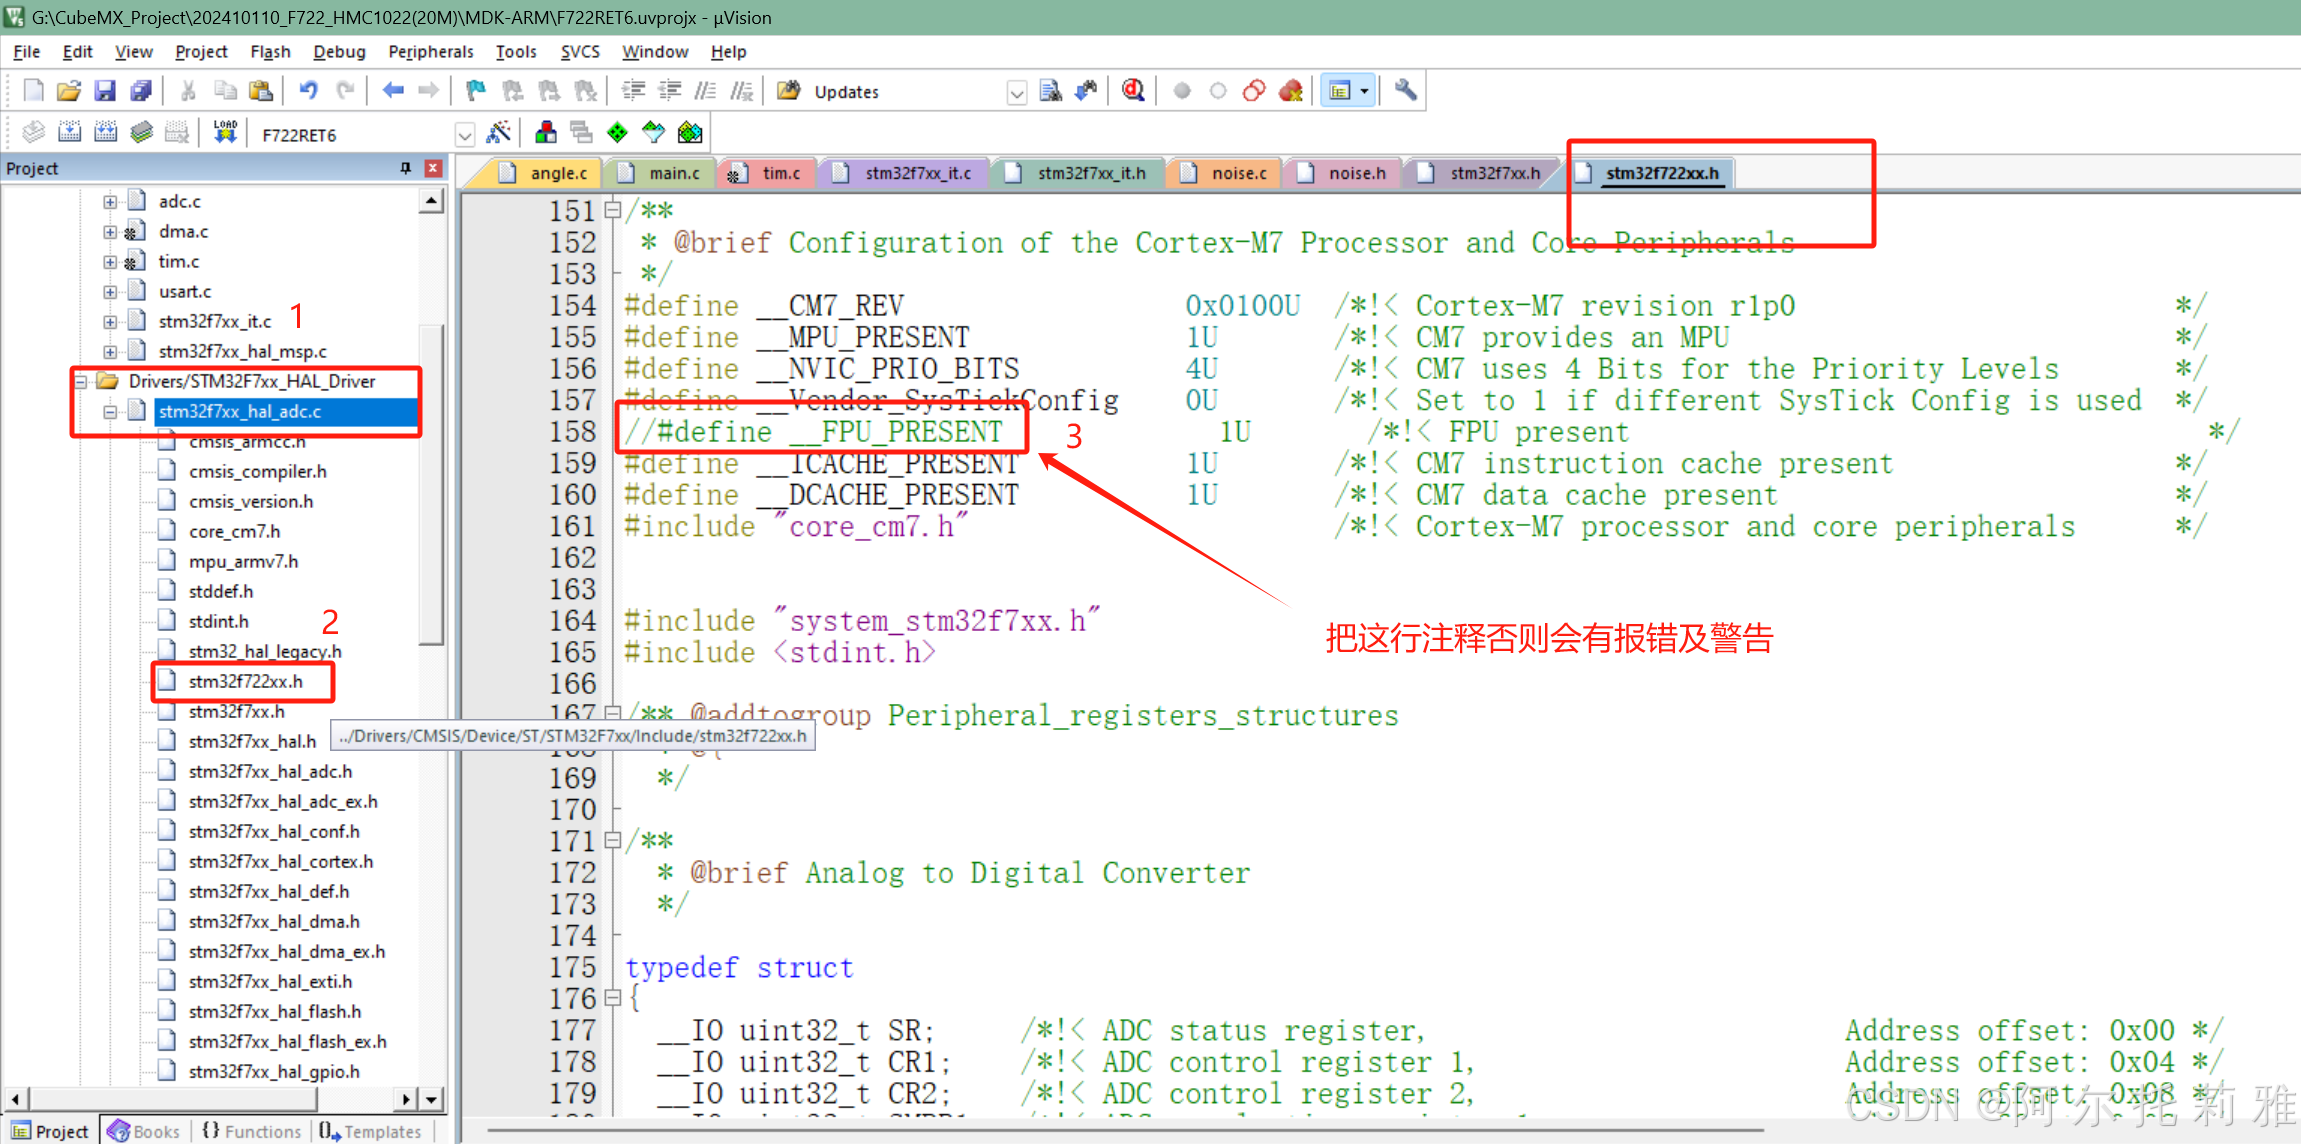Open Options for Target dialog
The height and width of the screenshot is (1144, 2301).
[501, 131]
